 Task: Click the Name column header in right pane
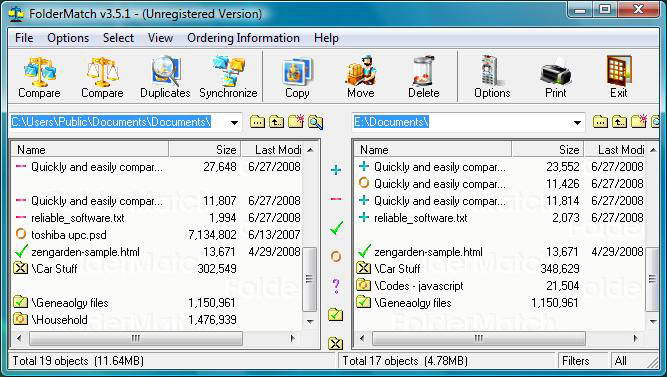coord(432,149)
